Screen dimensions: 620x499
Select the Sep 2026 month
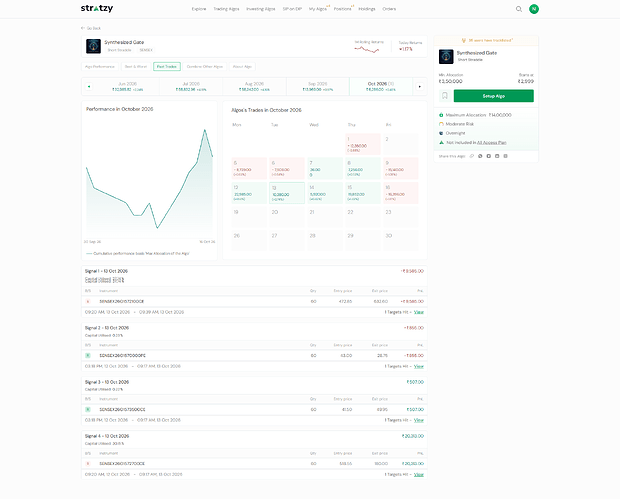click(318, 86)
